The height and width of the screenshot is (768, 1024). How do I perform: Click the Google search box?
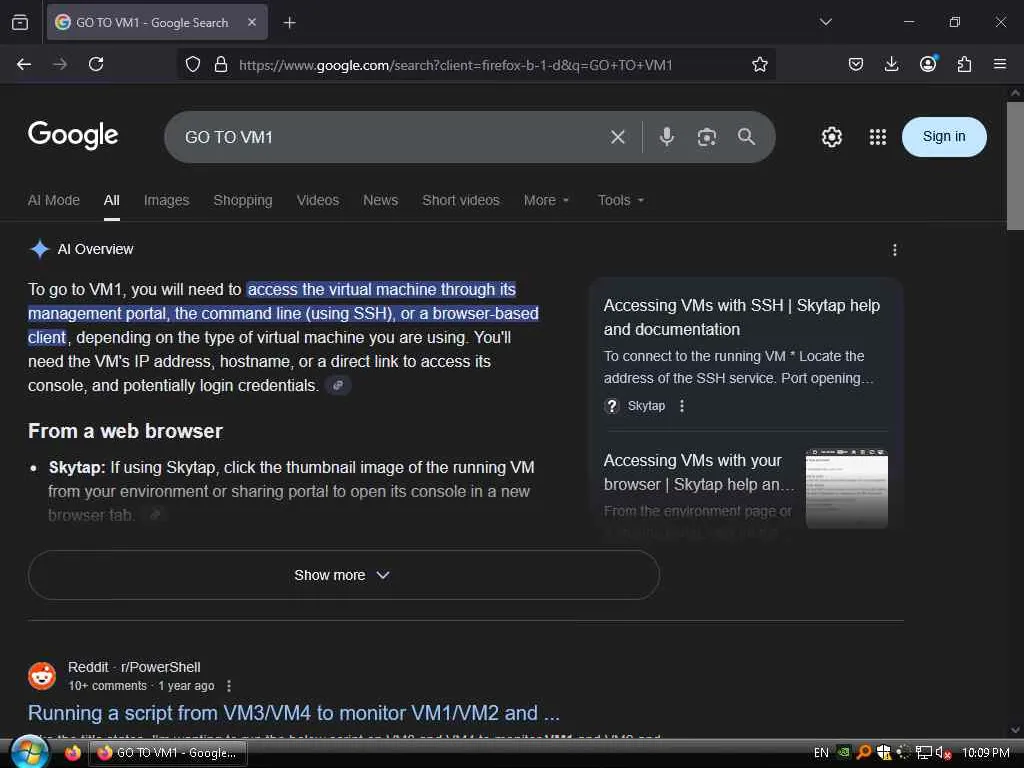point(392,137)
